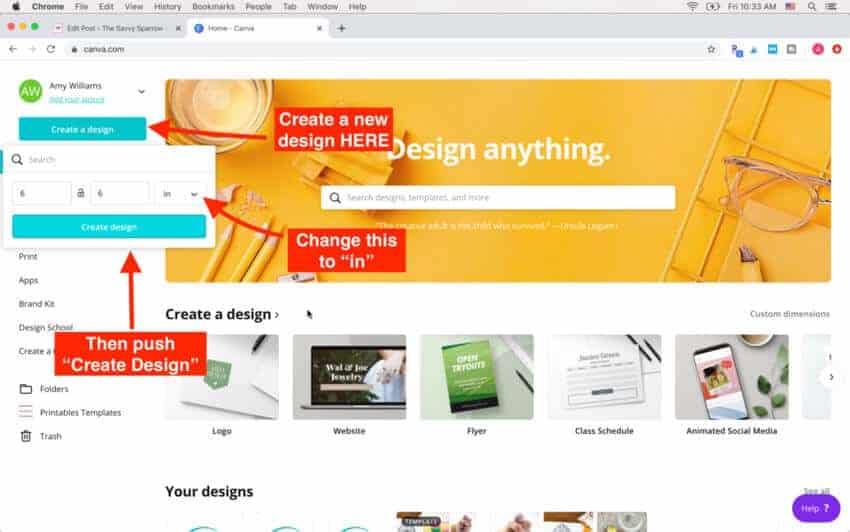The image size is (850, 532).
Task: Select the Flyer design thumbnail
Action: pyautogui.click(x=476, y=377)
